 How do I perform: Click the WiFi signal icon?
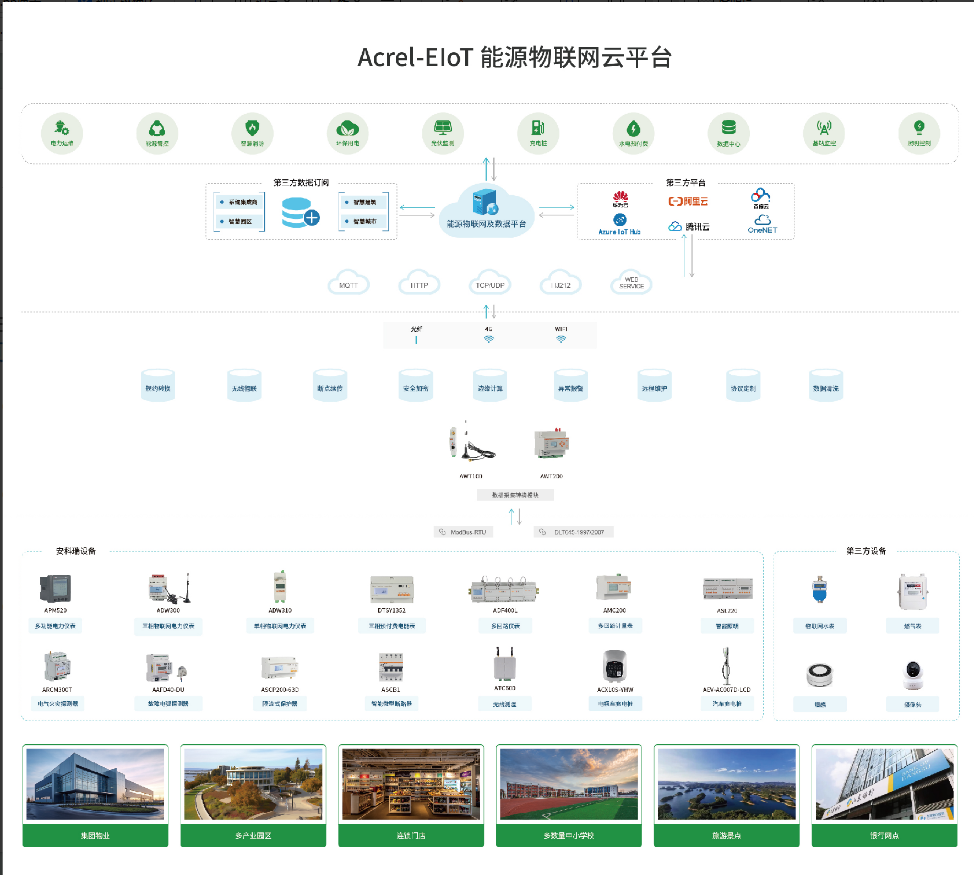coord(561,339)
